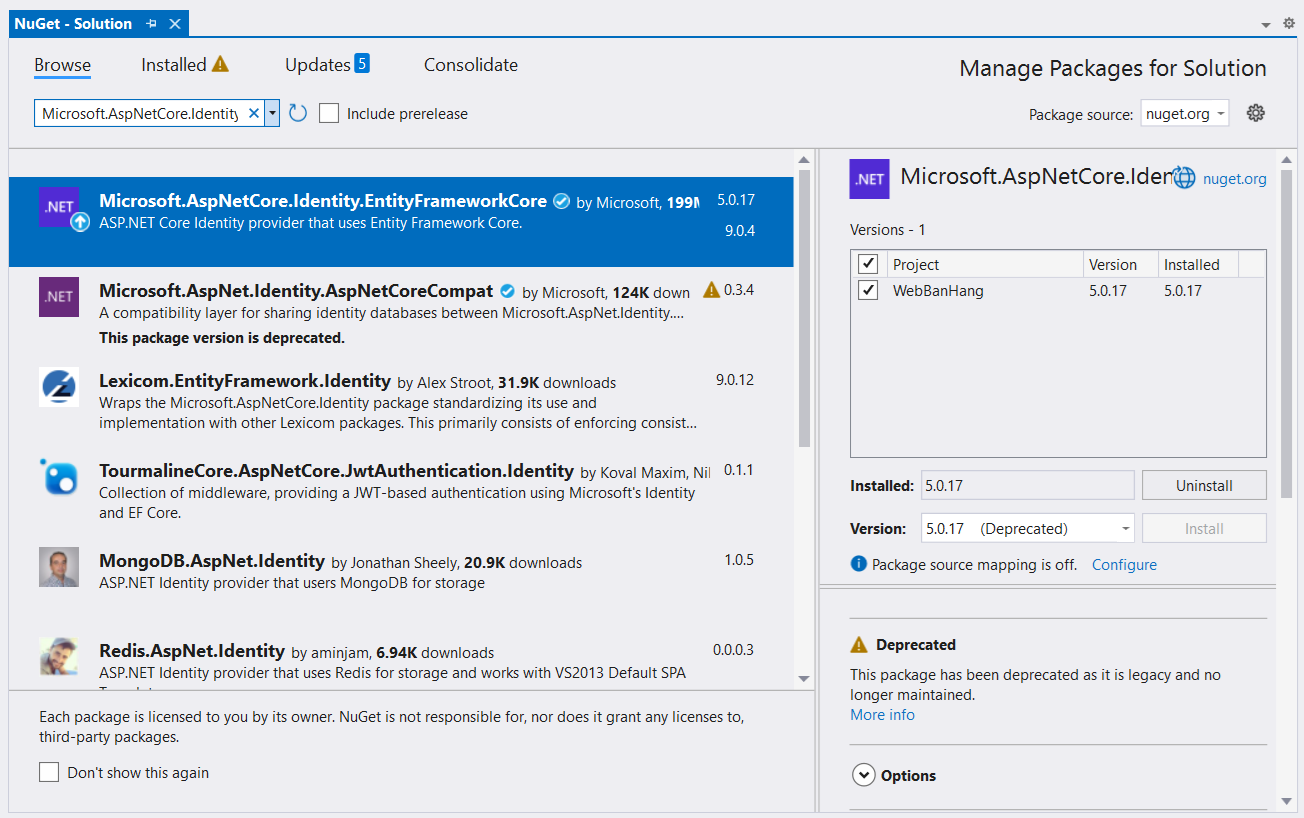Open the Configure source mapping link
Image resolution: width=1304 pixels, height=818 pixels.
[x=1124, y=564]
